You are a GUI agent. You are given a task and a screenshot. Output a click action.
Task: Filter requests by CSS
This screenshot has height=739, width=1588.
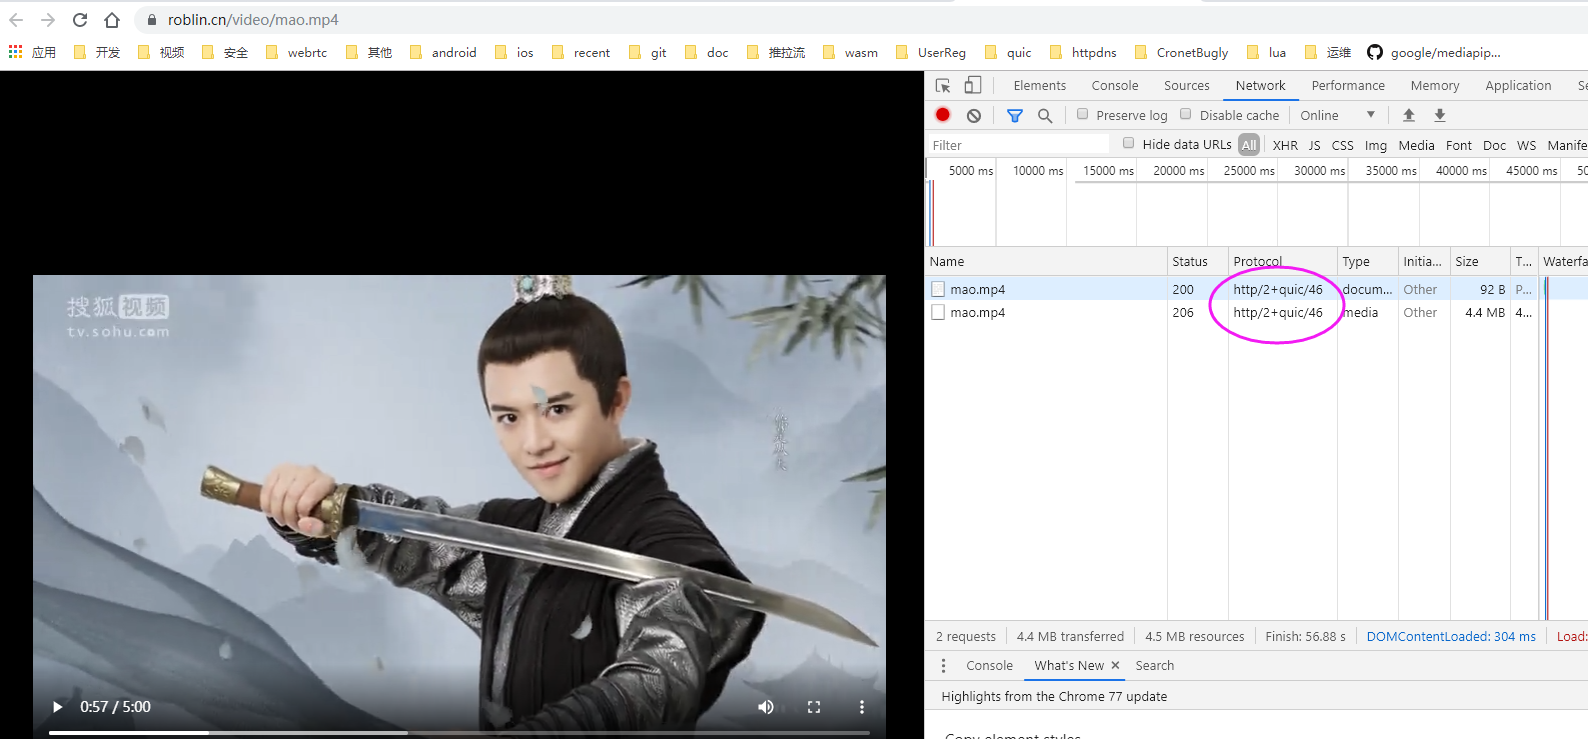tap(1342, 145)
